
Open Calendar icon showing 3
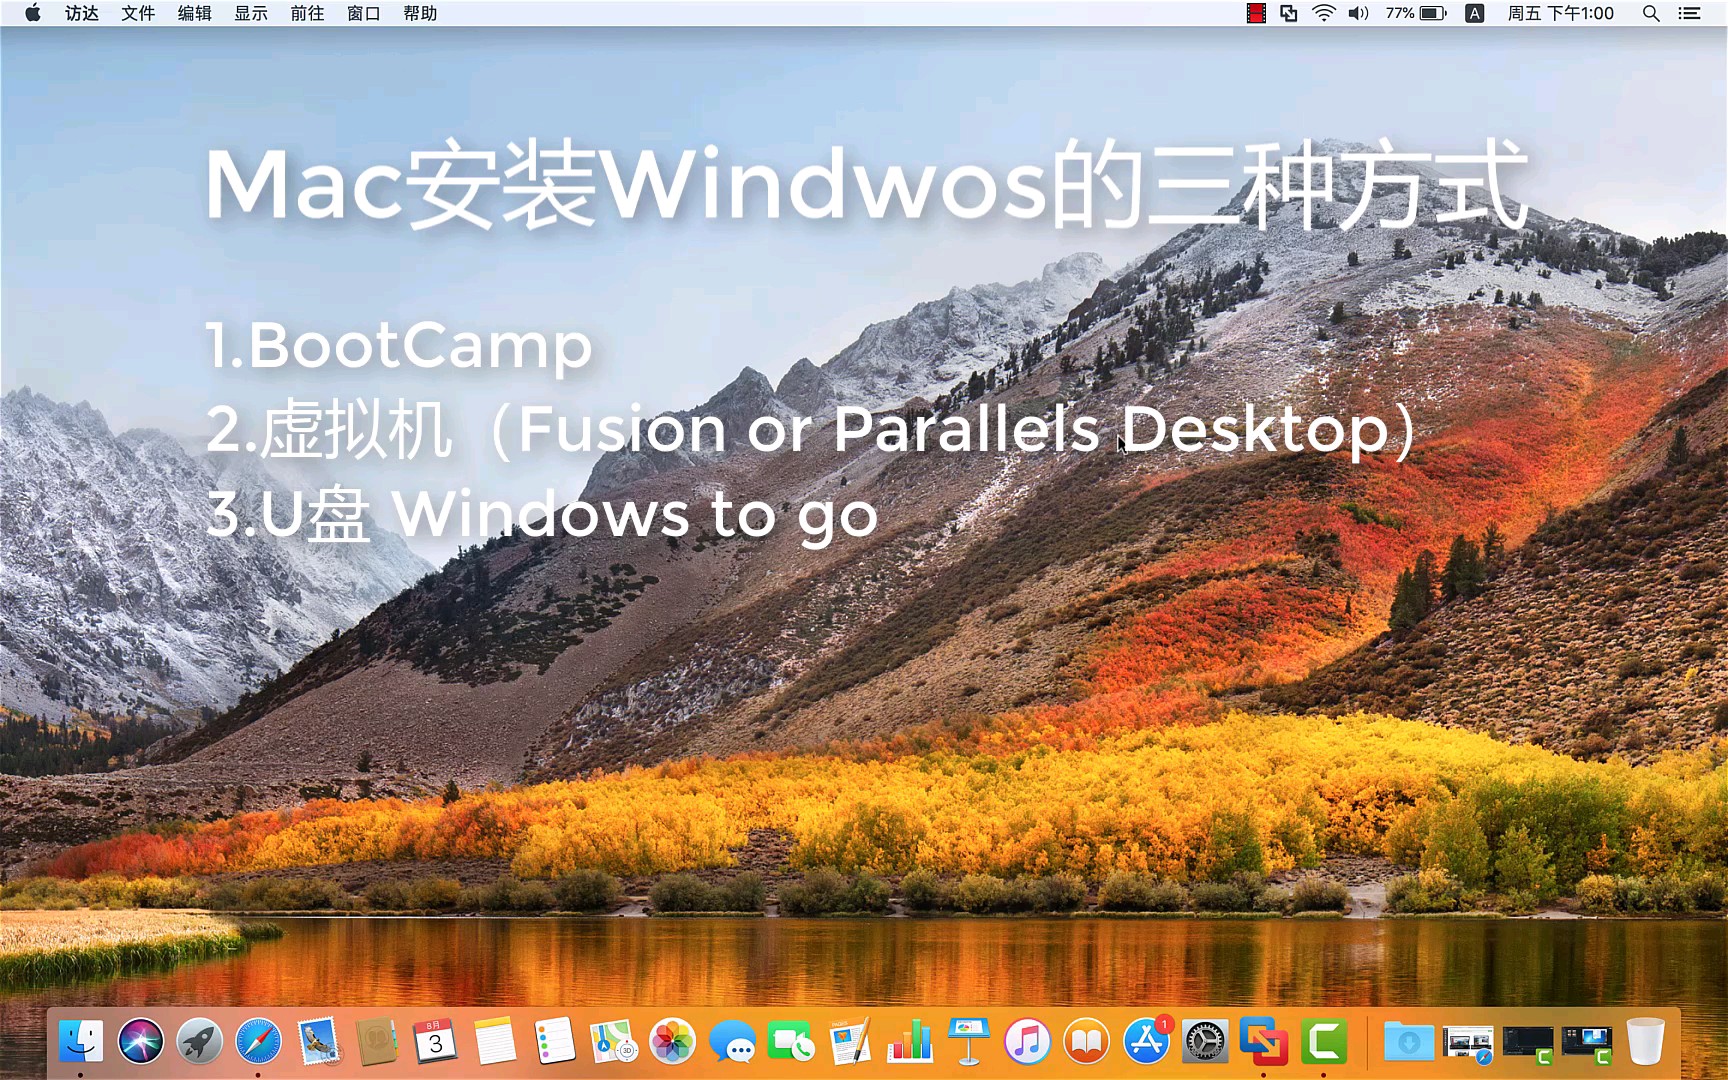[x=436, y=1042]
